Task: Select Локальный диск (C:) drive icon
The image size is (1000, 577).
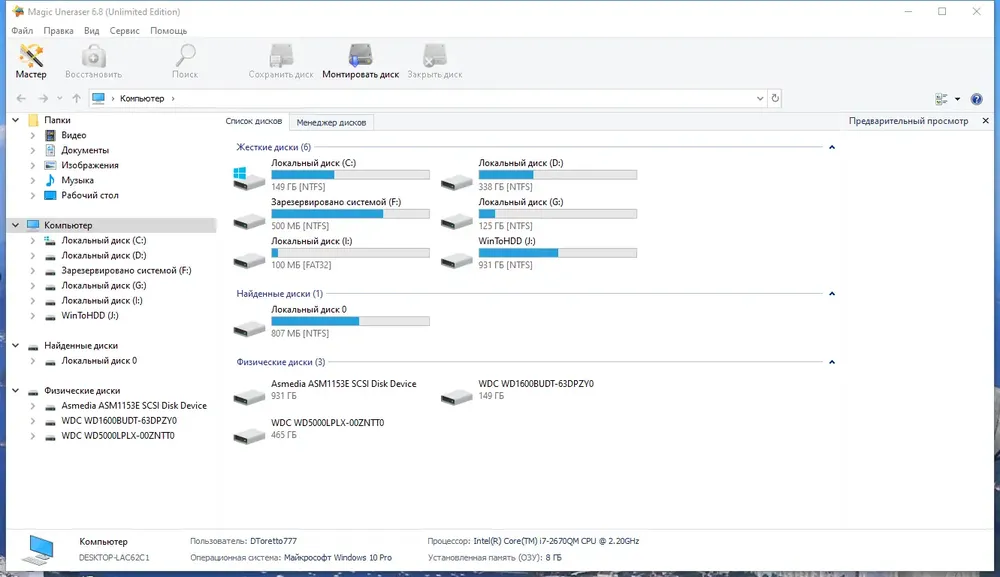Action: click(249, 178)
